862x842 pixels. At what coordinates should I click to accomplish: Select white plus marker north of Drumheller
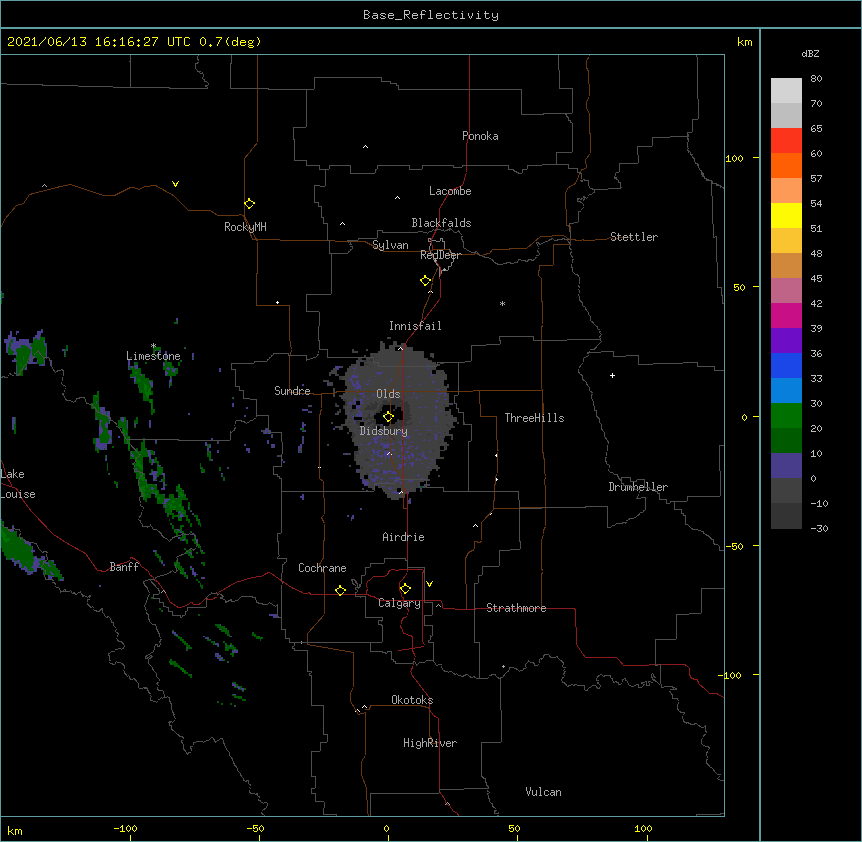point(612,375)
